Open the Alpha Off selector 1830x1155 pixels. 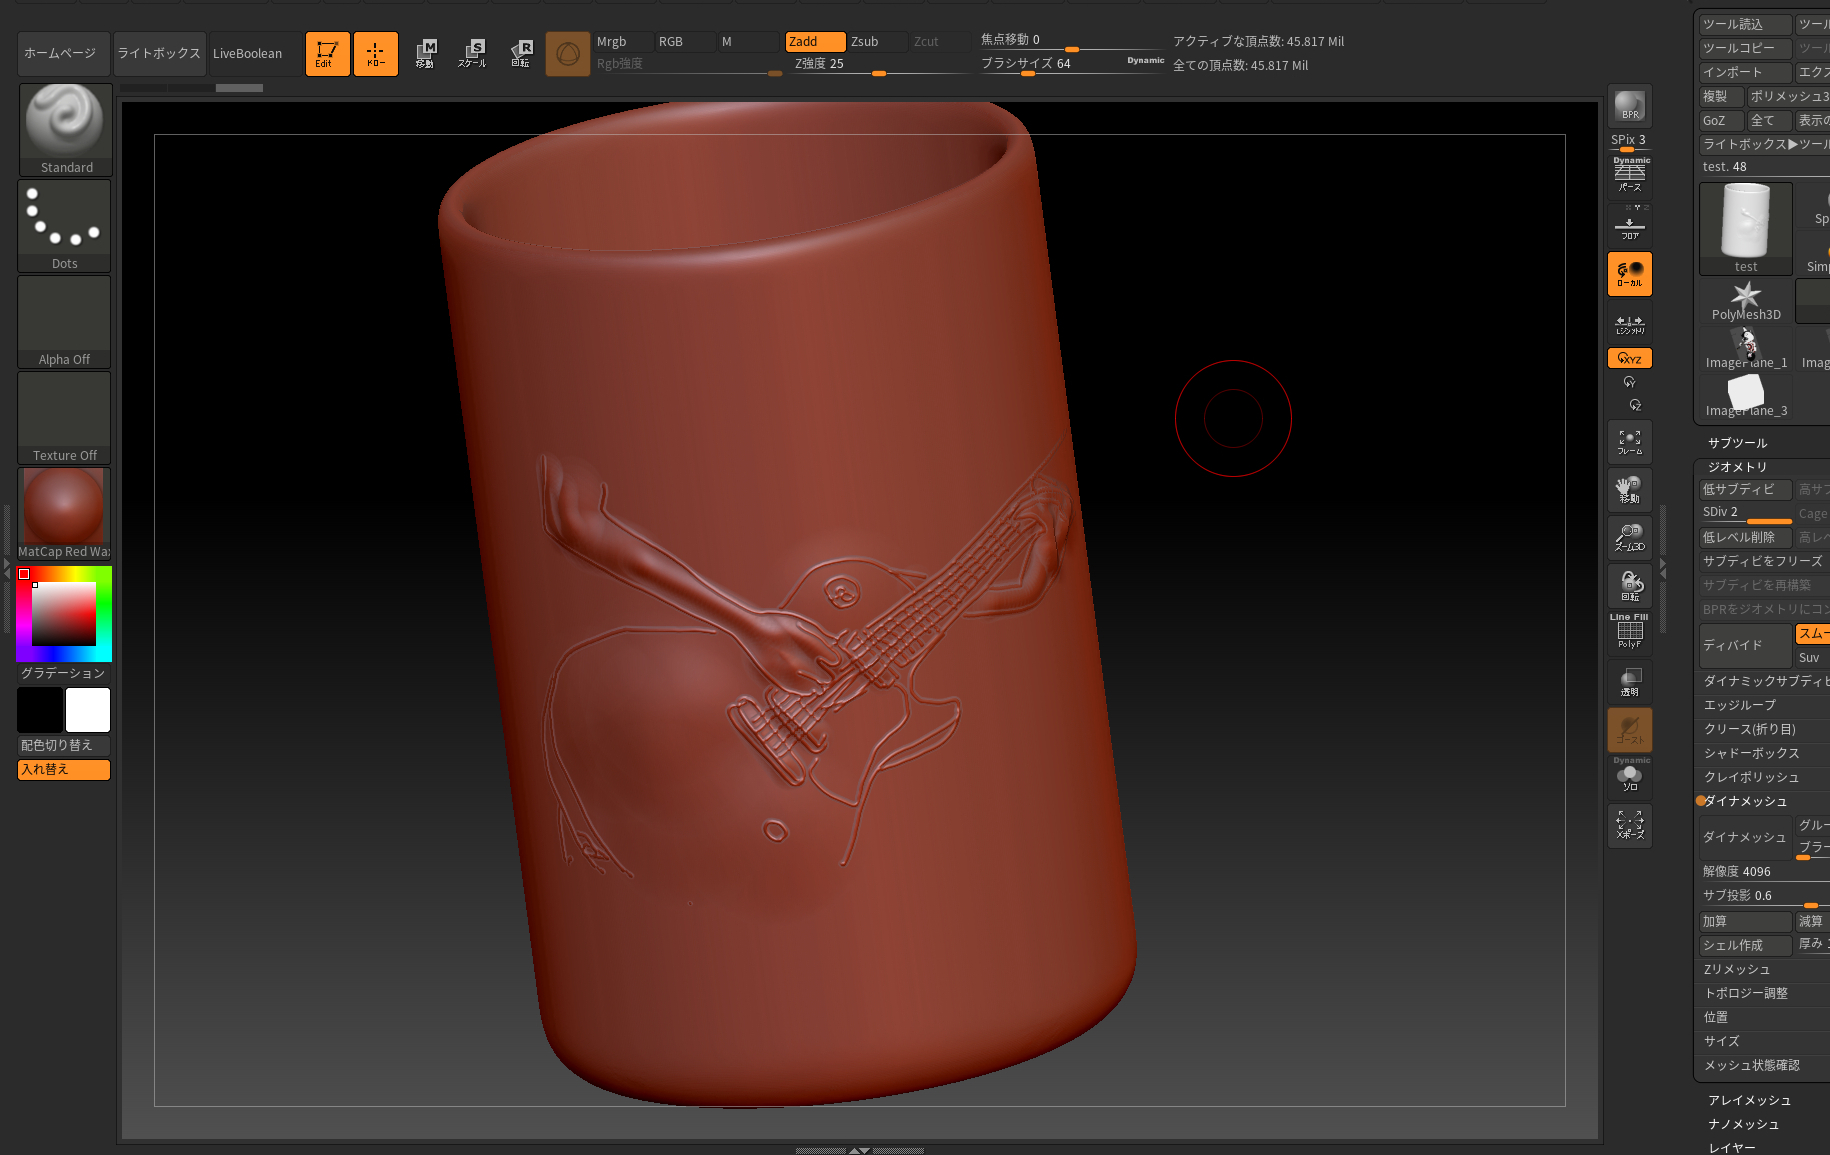(x=65, y=322)
